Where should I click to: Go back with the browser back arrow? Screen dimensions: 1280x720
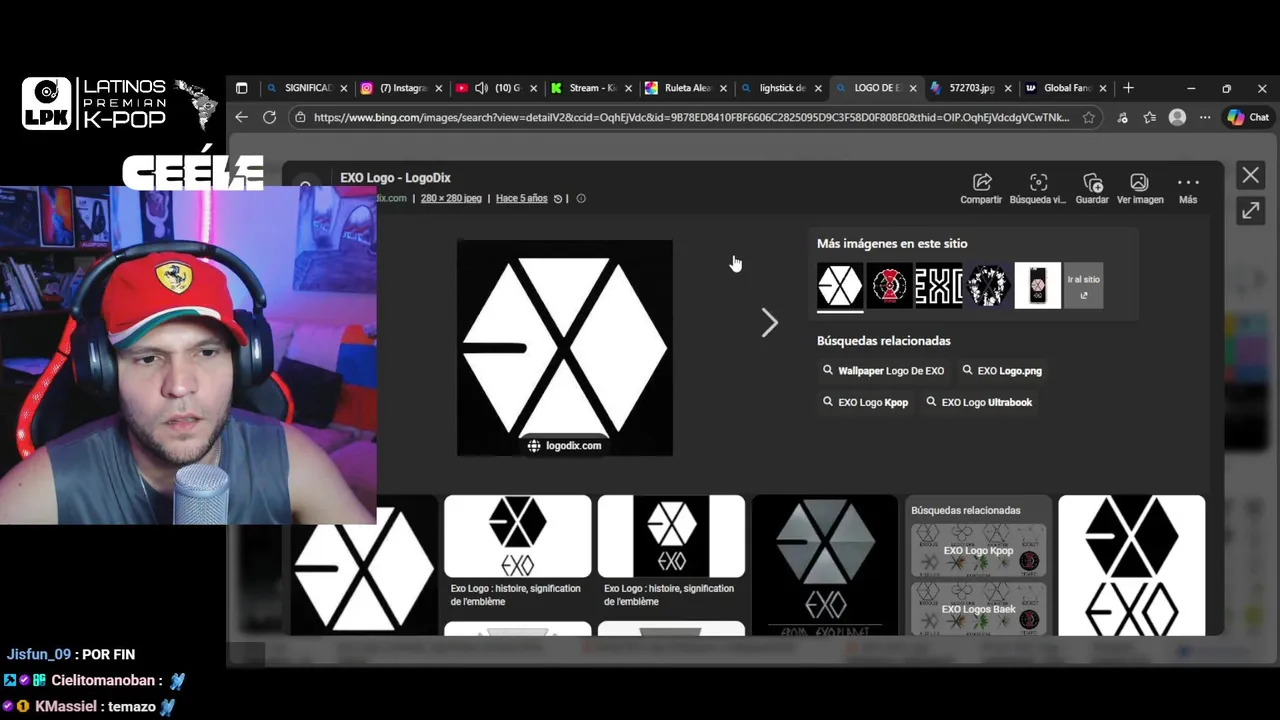pos(241,117)
